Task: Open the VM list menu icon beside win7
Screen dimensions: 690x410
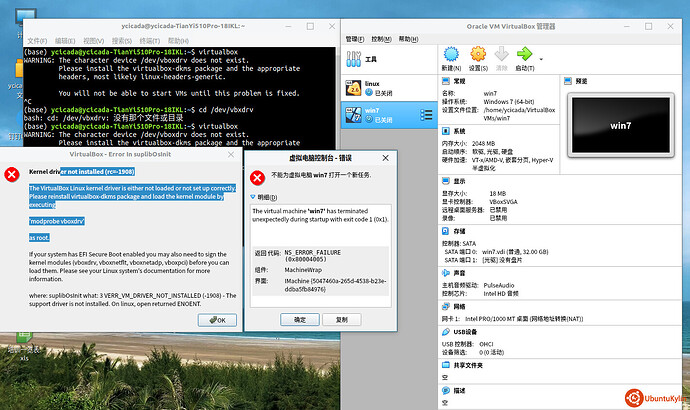Action: (427, 114)
